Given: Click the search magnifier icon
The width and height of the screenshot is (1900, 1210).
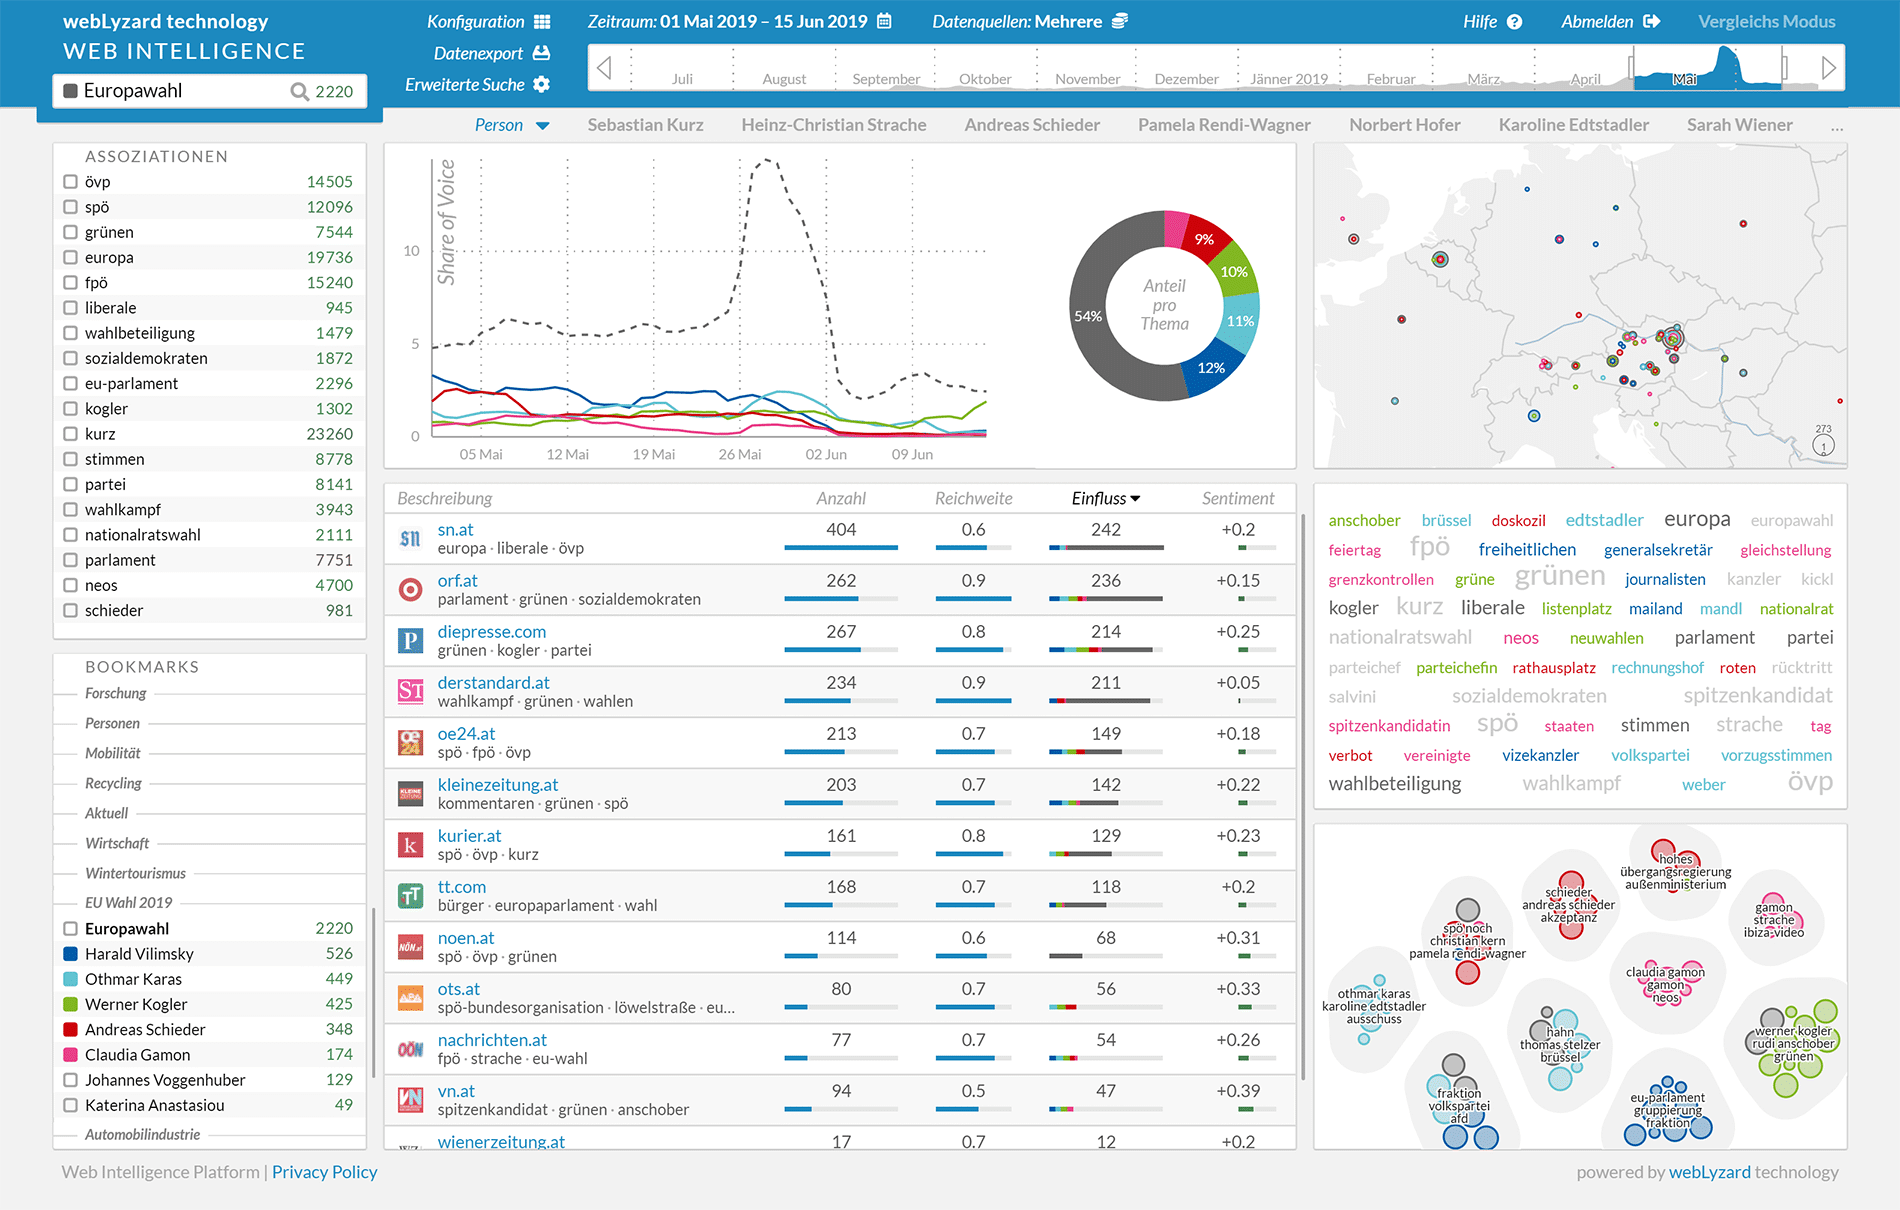Looking at the screenshot, I should pos(299,91).
